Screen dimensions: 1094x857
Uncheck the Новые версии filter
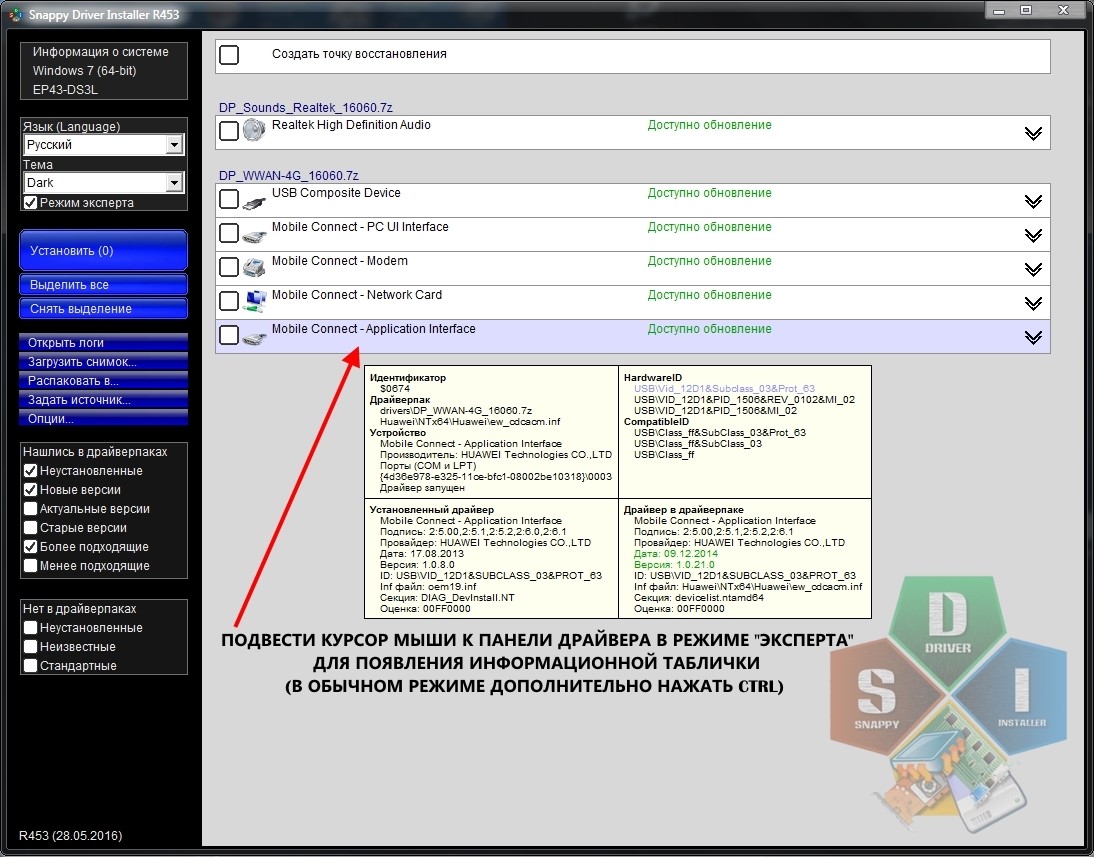coord(30,489)
